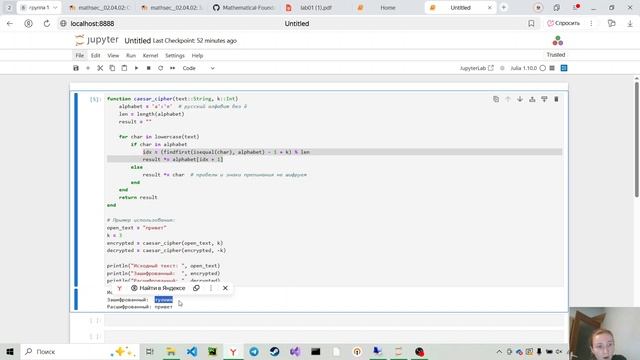The image size is (640, 360).
Task: Restart the kernel using the refresh icon
Action: (x=160, y=68)
